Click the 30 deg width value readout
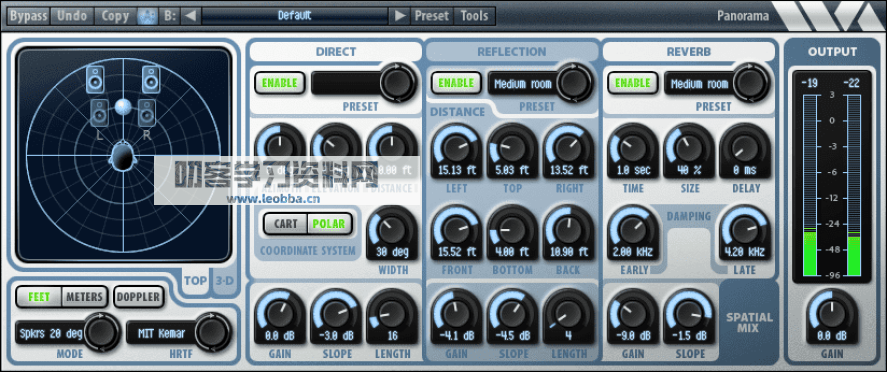Viewport: 887px width, 372px height. (x=392, y=253)
